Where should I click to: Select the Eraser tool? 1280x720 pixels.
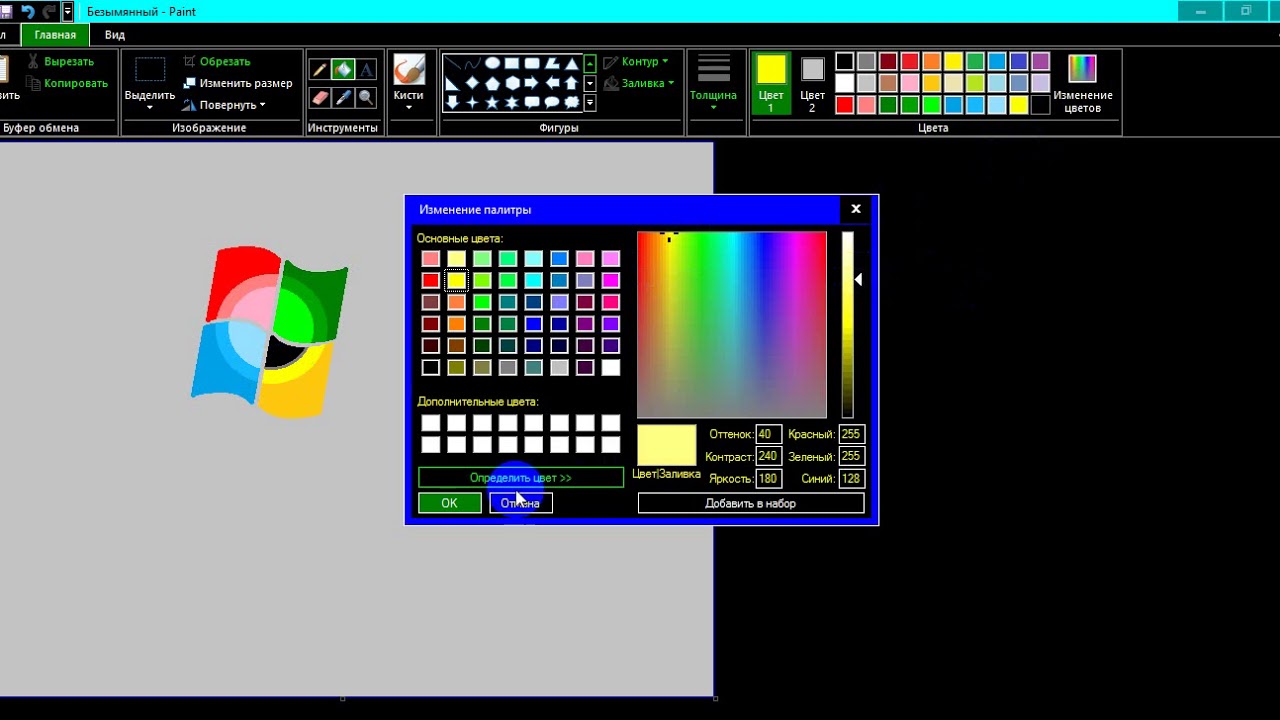[320, 97]
